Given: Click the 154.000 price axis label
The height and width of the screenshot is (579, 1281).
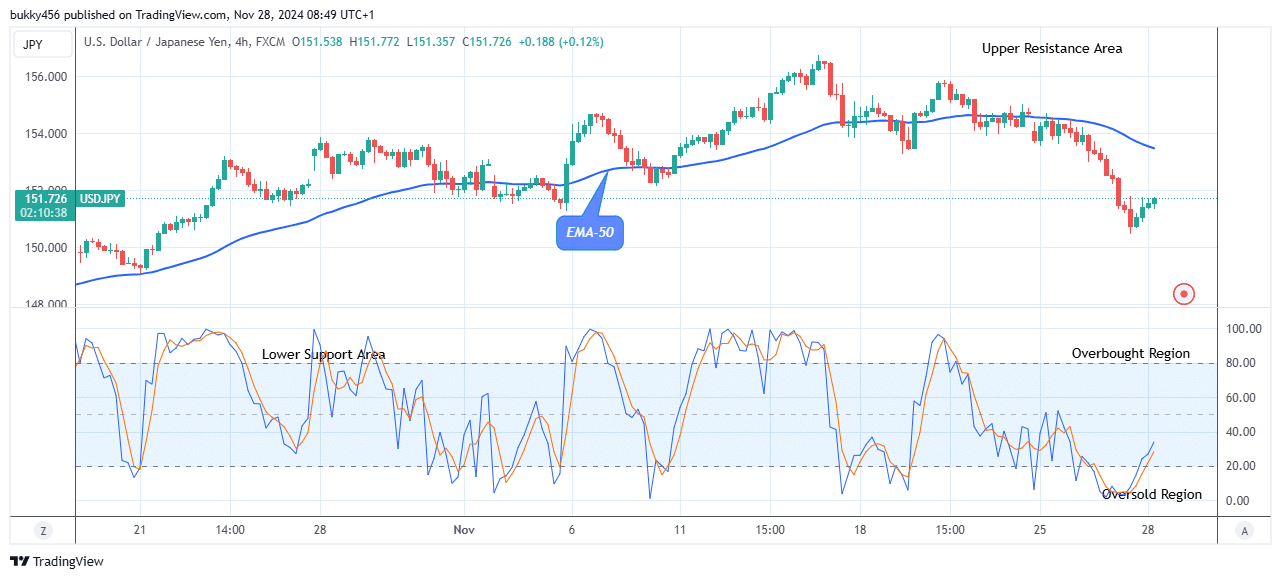Looking at the screenshot, I should (46, 134).
